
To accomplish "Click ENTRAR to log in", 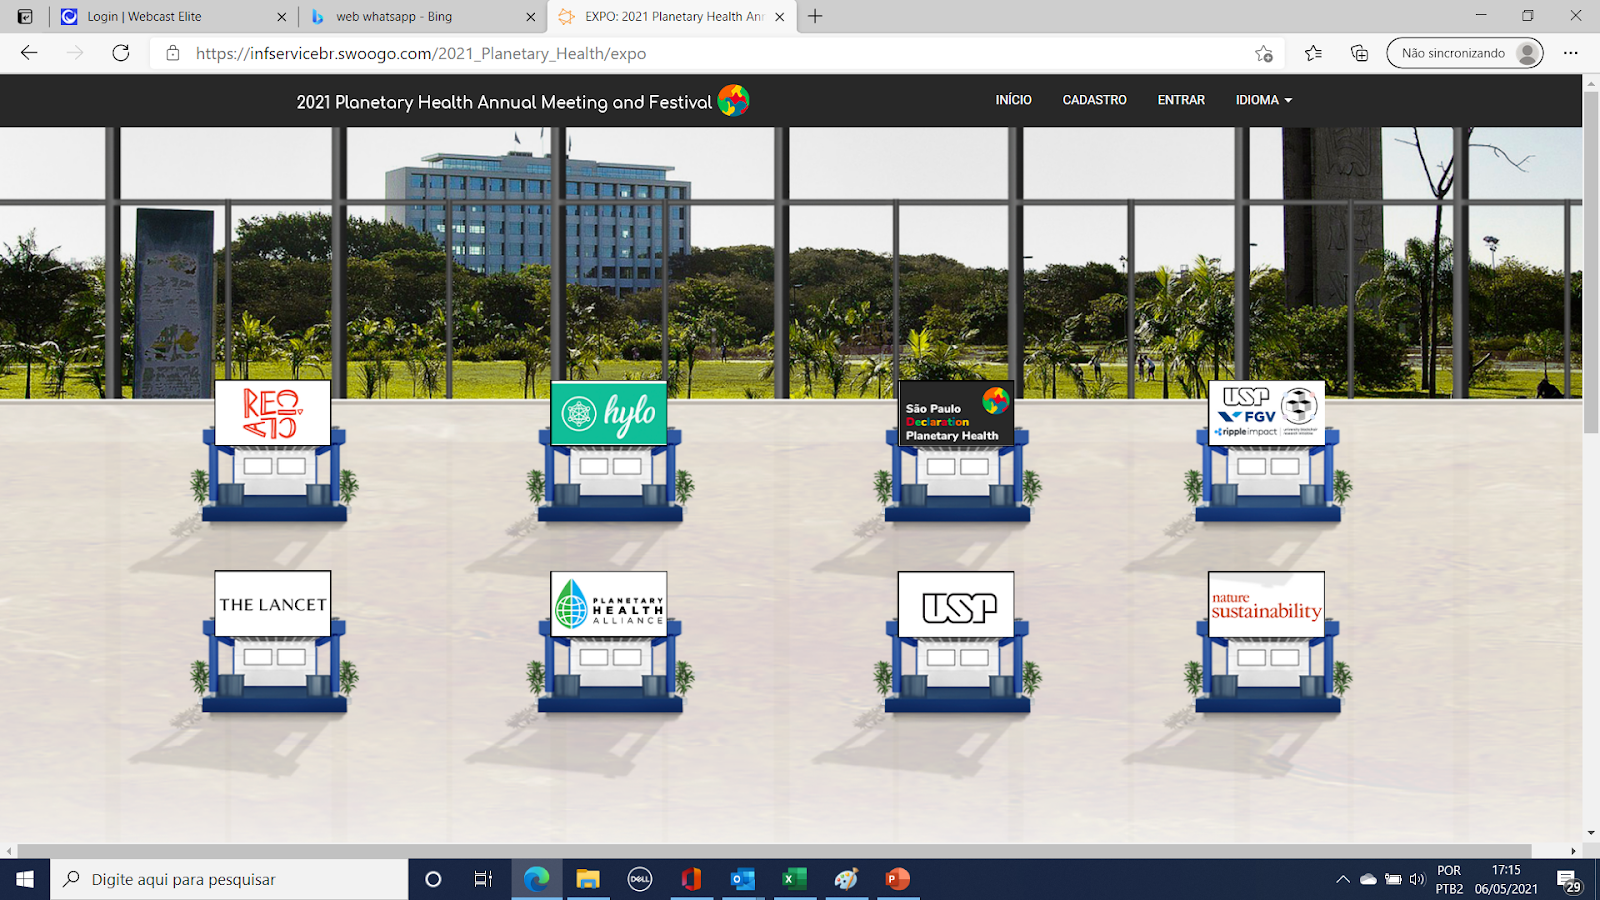I will tap(1181, 100).
